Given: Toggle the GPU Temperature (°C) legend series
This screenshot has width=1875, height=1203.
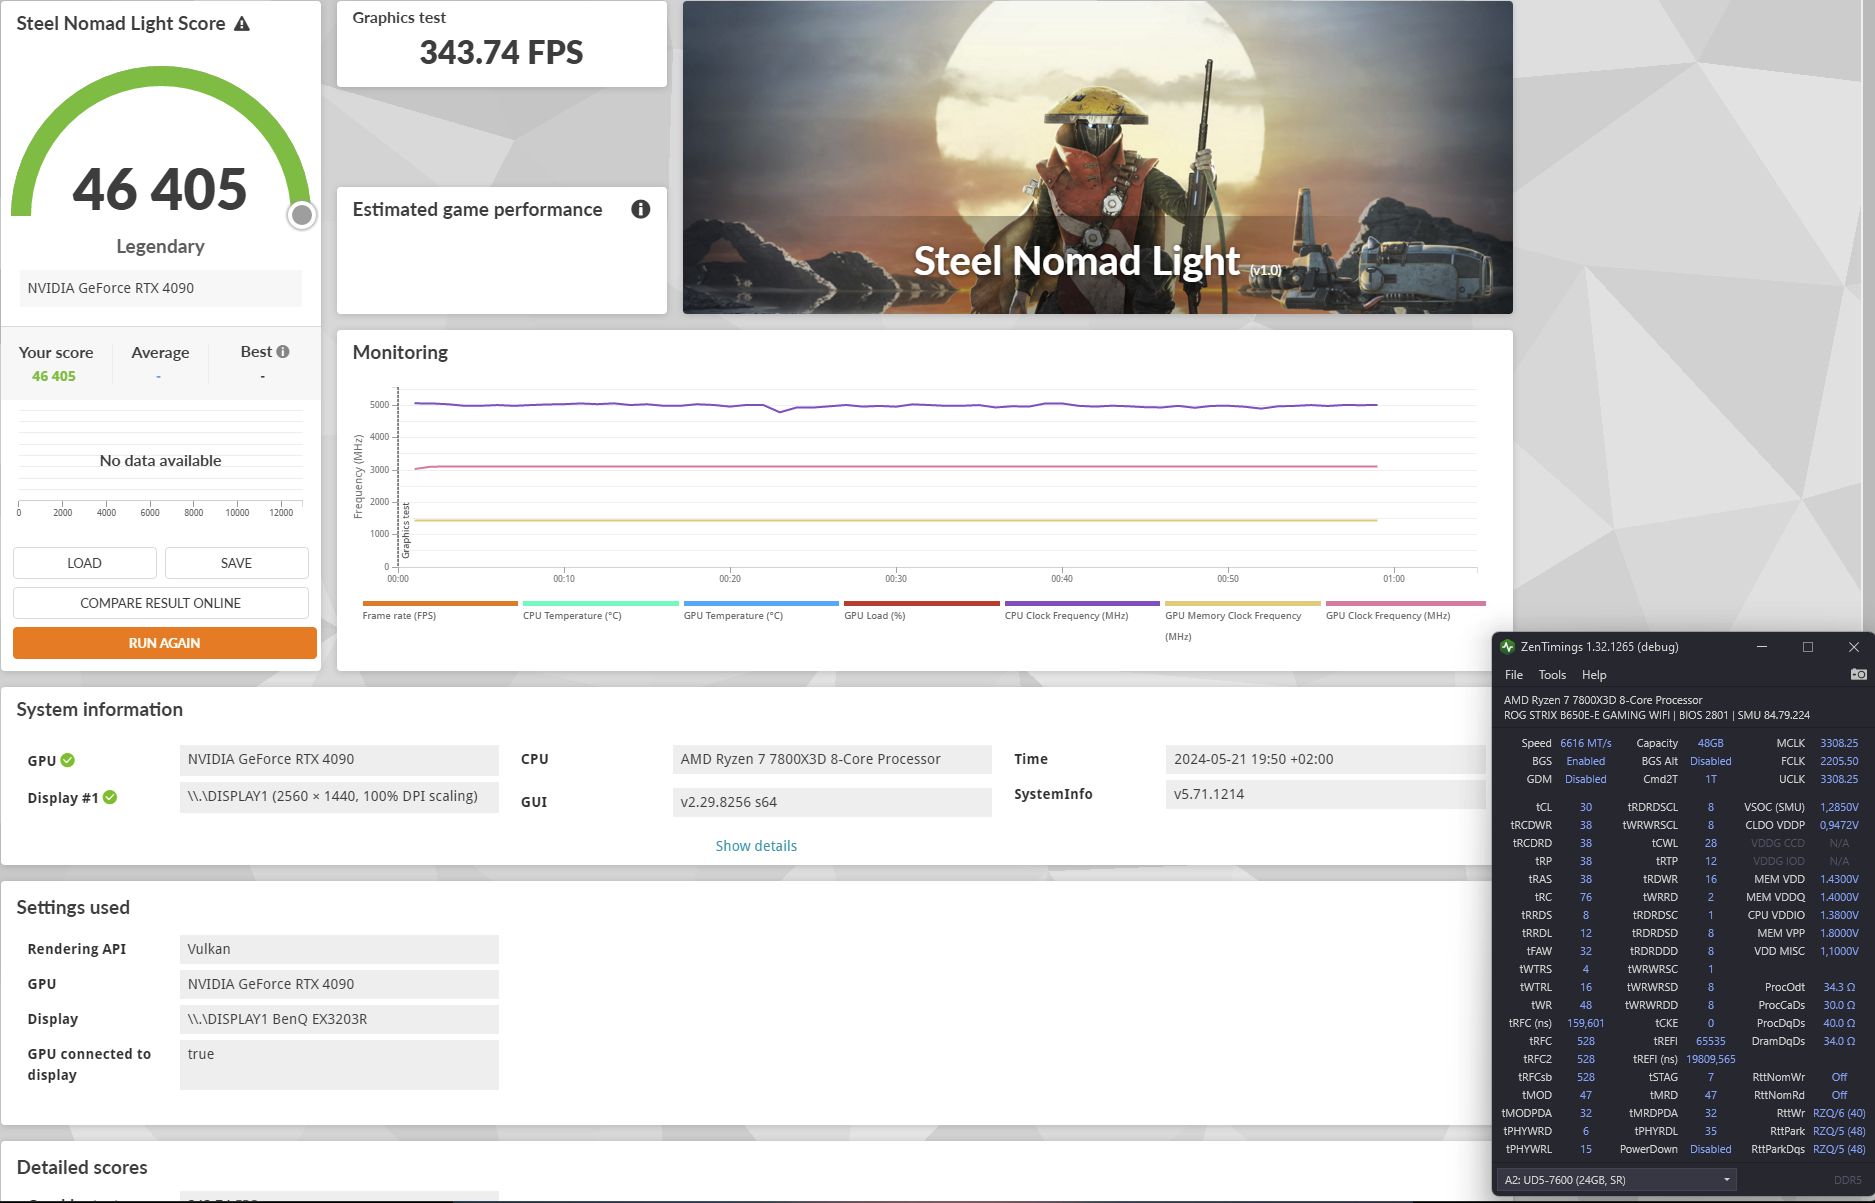Looking at the screenshot, I should pos(760,610).
